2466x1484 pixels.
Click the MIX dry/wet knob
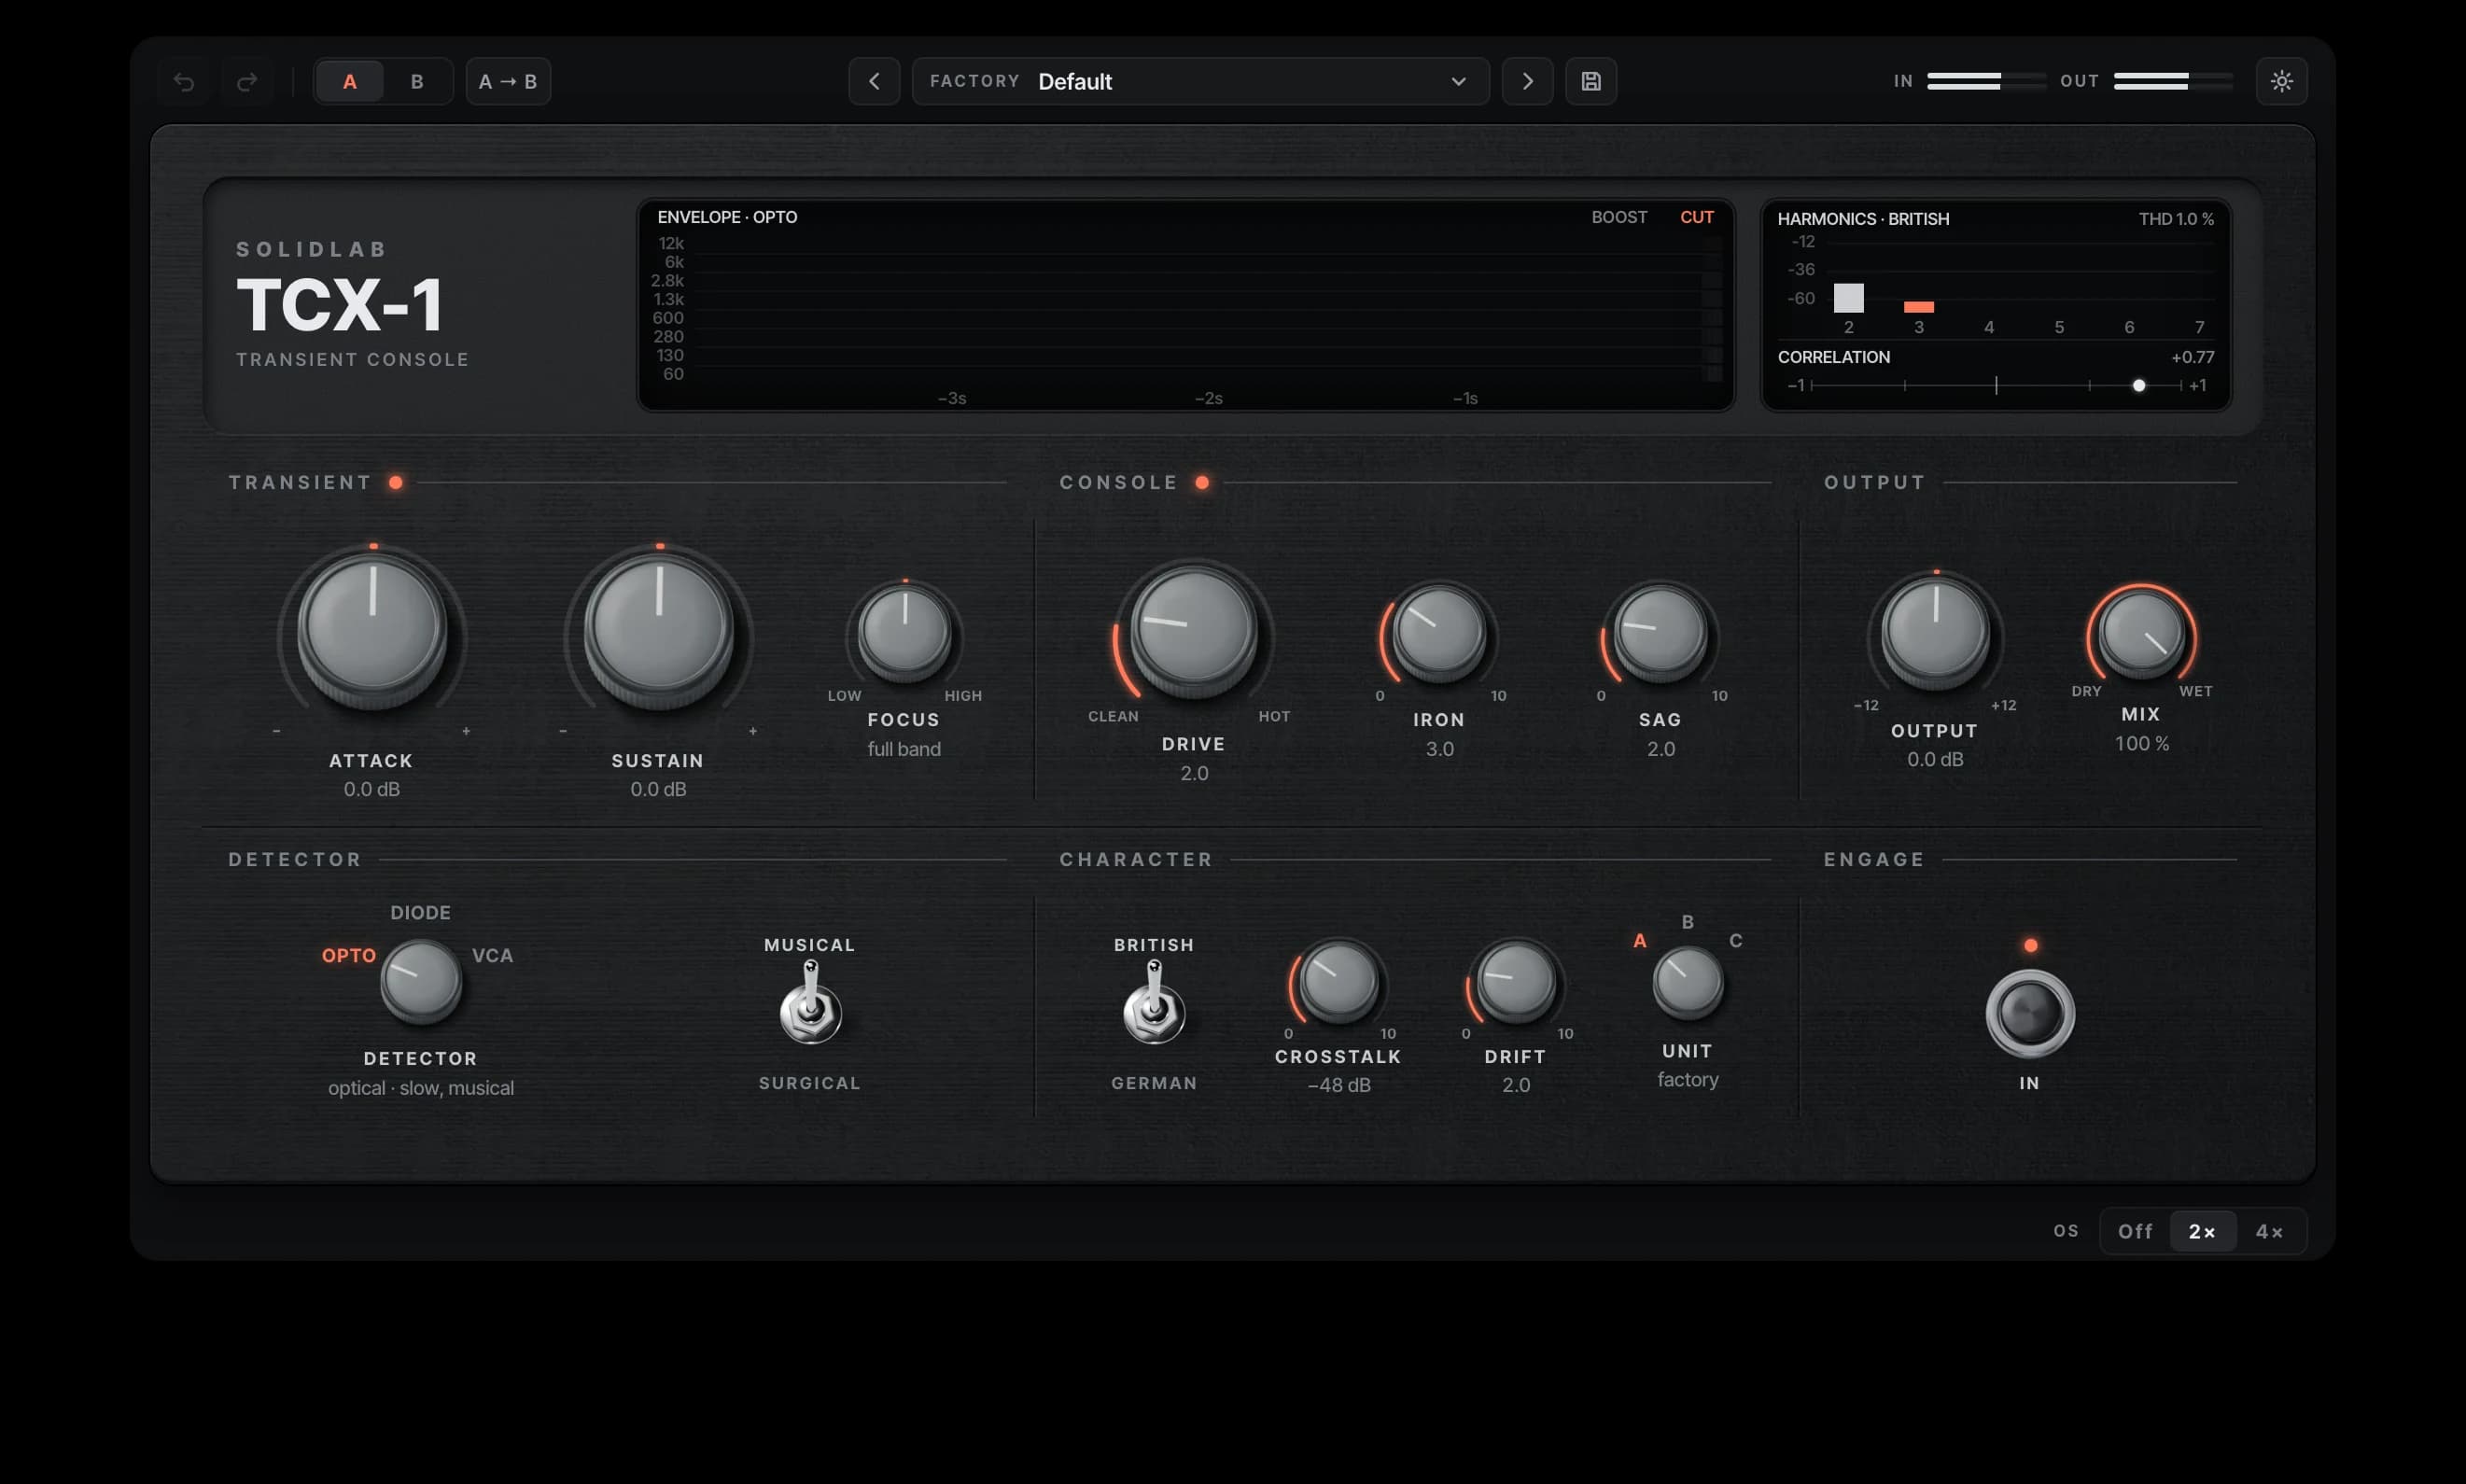tap(2141, 633)
